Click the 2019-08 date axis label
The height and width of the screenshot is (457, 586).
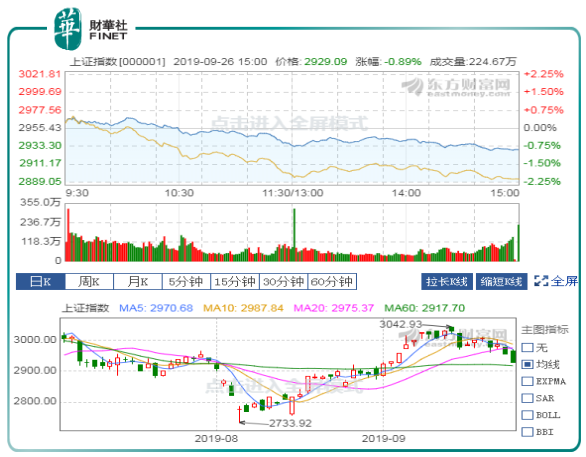216,439
